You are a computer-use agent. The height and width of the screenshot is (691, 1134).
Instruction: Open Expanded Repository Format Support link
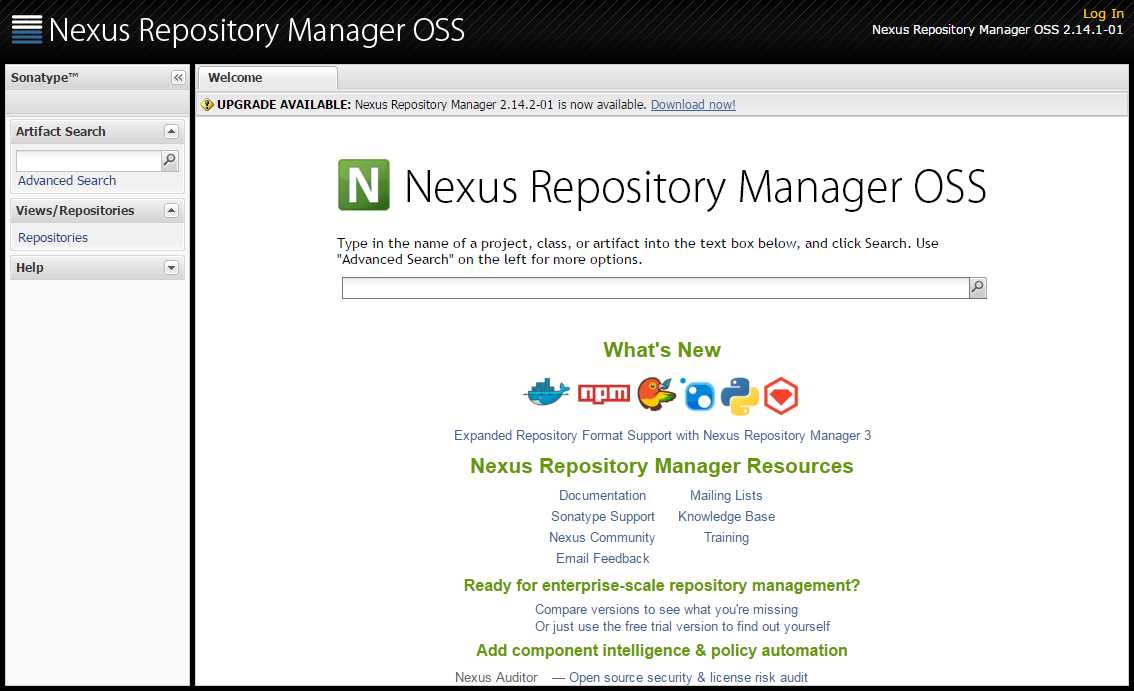pyautogui.click(x=662, y=436)
